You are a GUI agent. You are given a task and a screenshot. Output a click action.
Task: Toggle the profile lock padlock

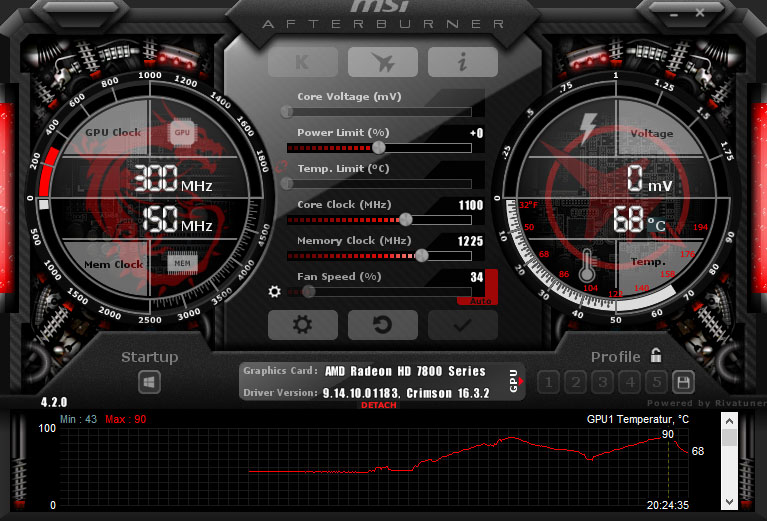point(656,356)
